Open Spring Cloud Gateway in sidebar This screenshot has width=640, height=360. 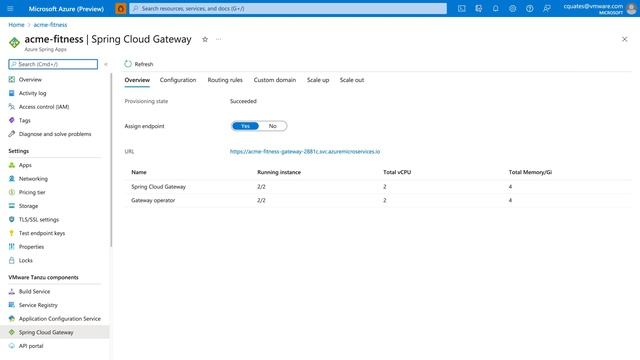click(x=46, y=332)
